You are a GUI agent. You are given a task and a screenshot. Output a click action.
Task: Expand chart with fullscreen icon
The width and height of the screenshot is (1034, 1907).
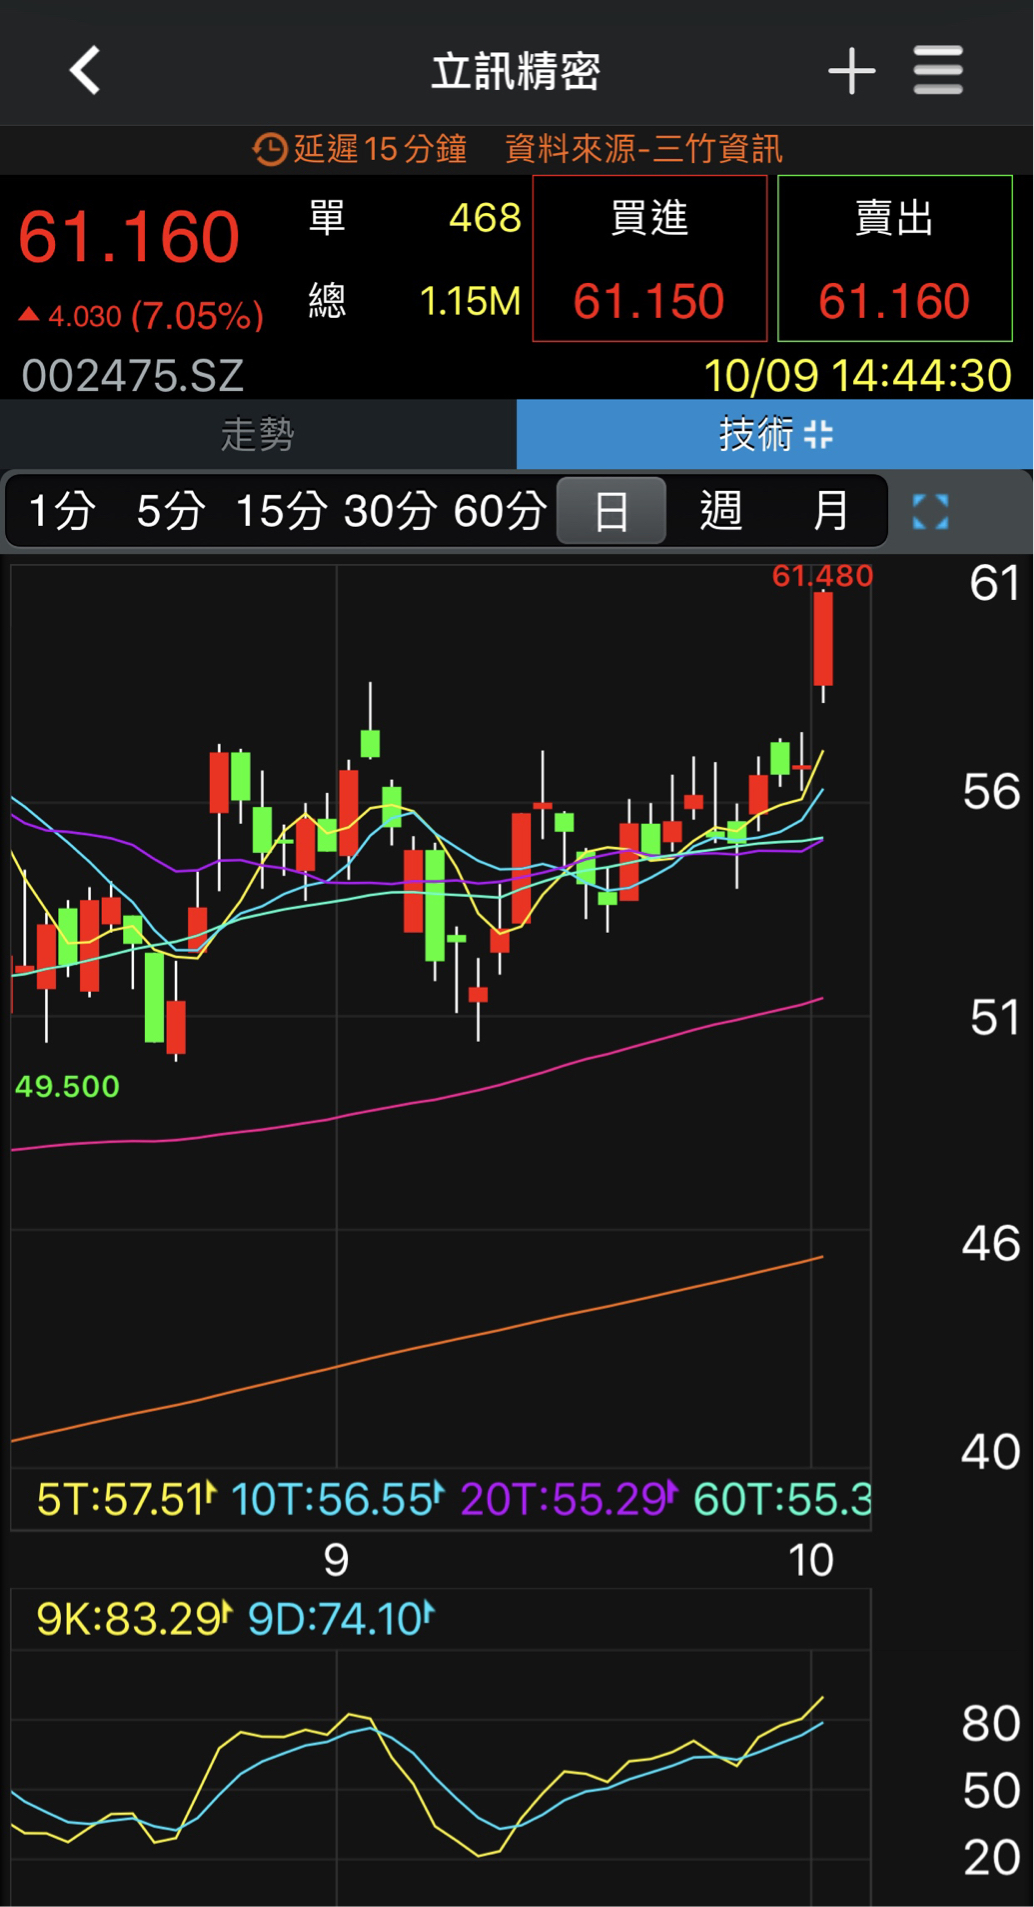(930, 512)
